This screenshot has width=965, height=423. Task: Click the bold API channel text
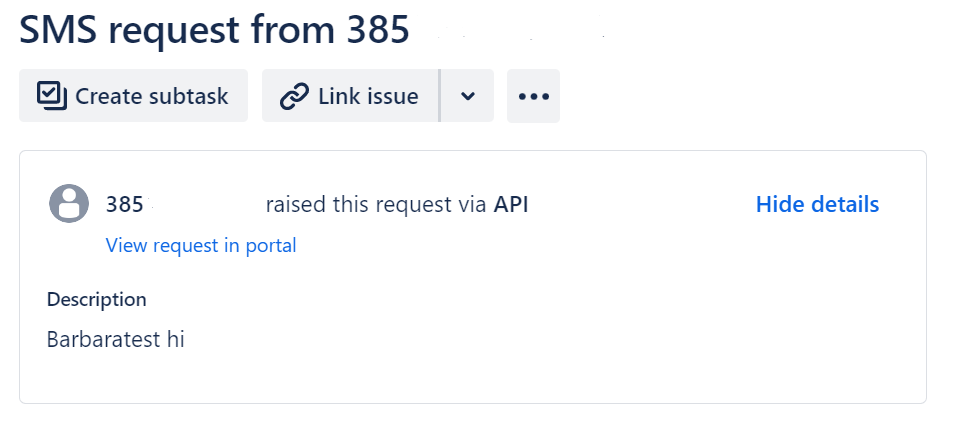pyautogui.click(x=511, y=205)
